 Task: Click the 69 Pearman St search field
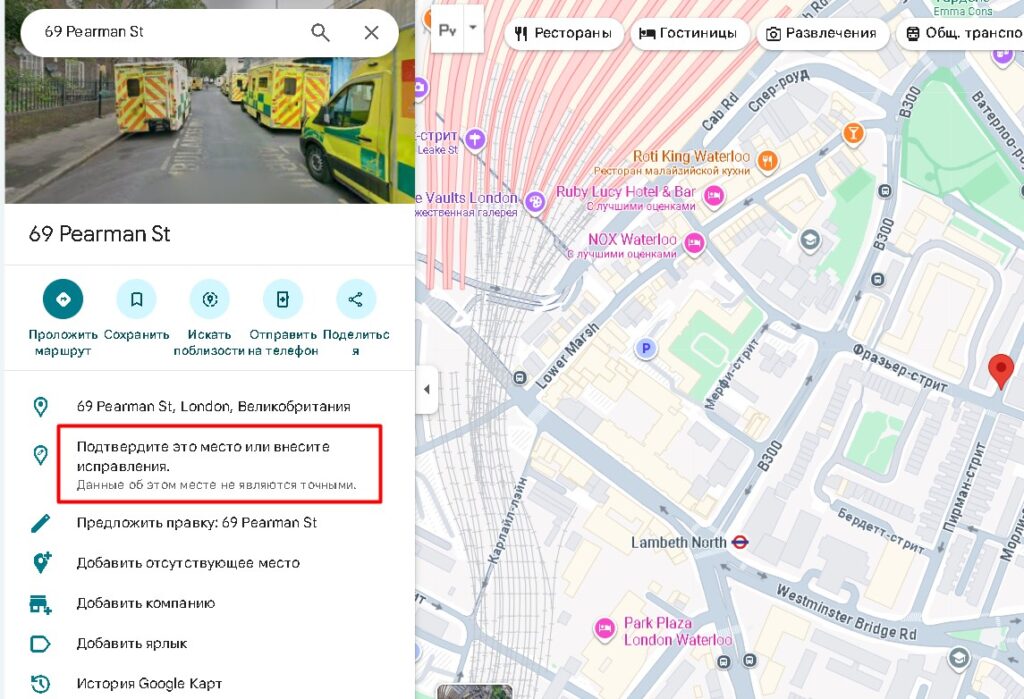coord(165,32)
